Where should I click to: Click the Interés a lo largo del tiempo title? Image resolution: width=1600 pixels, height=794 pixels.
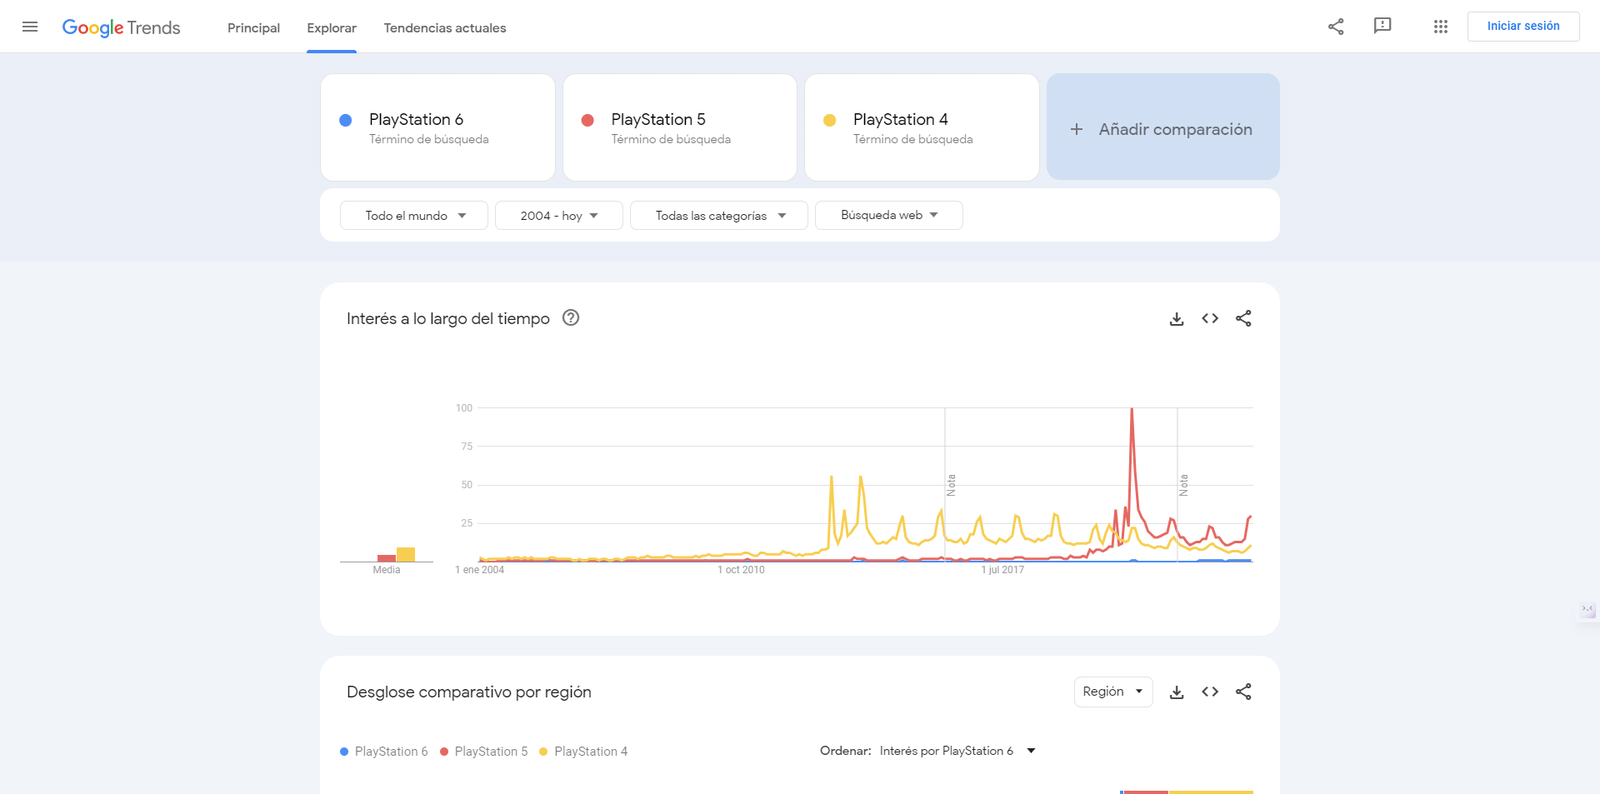tap(448, 319)
